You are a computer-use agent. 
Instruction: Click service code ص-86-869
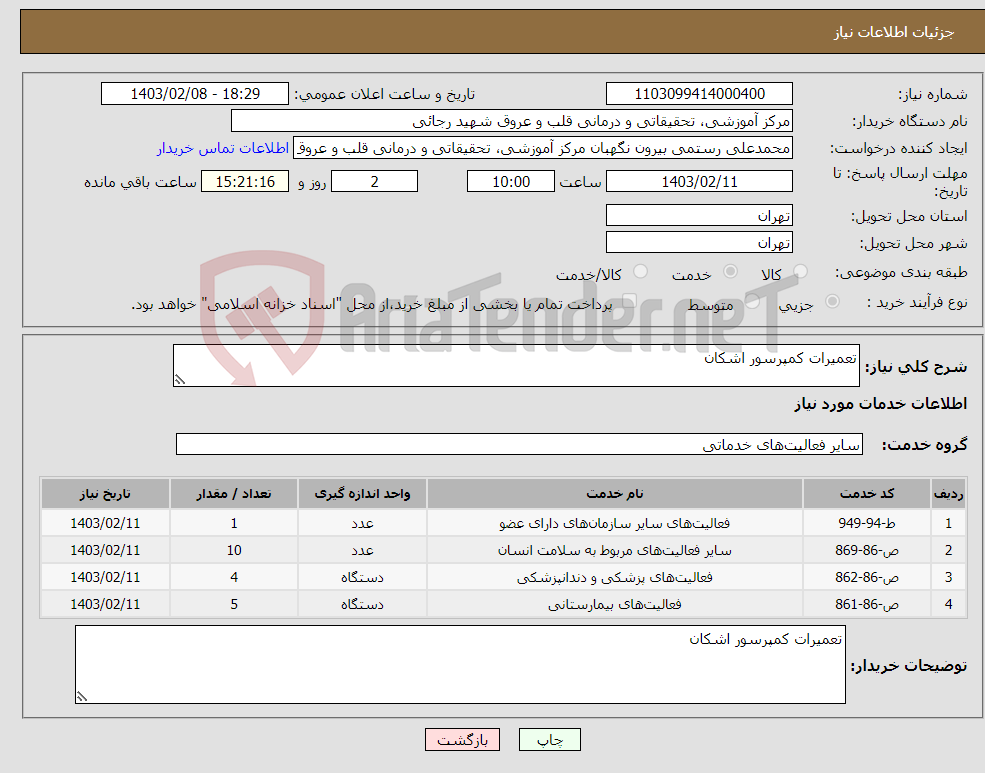pos(866,550)
